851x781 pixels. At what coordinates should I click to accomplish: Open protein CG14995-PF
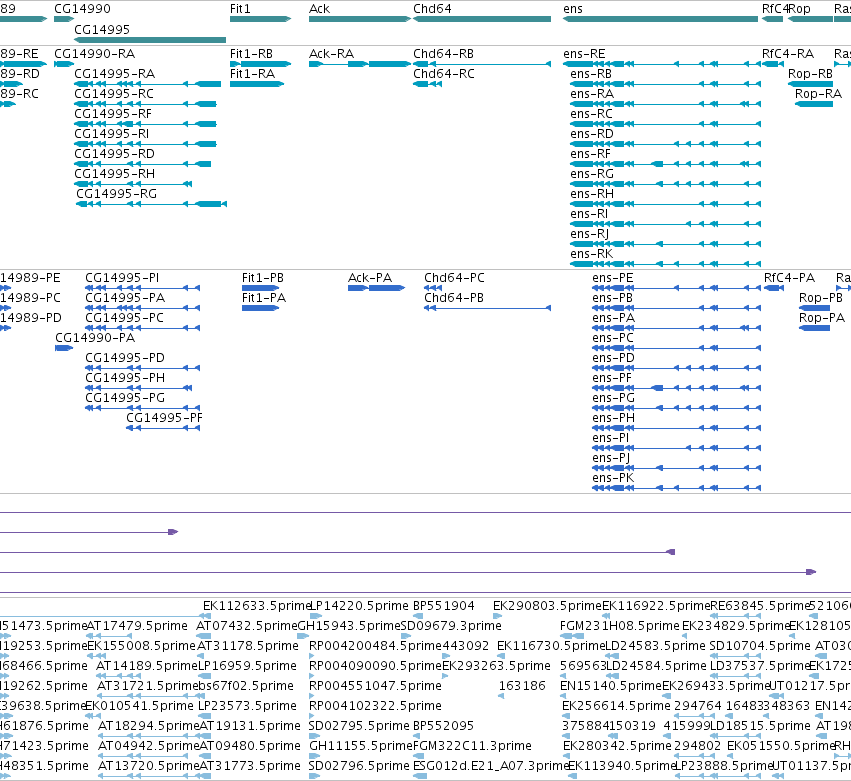(x=164, y=418)
